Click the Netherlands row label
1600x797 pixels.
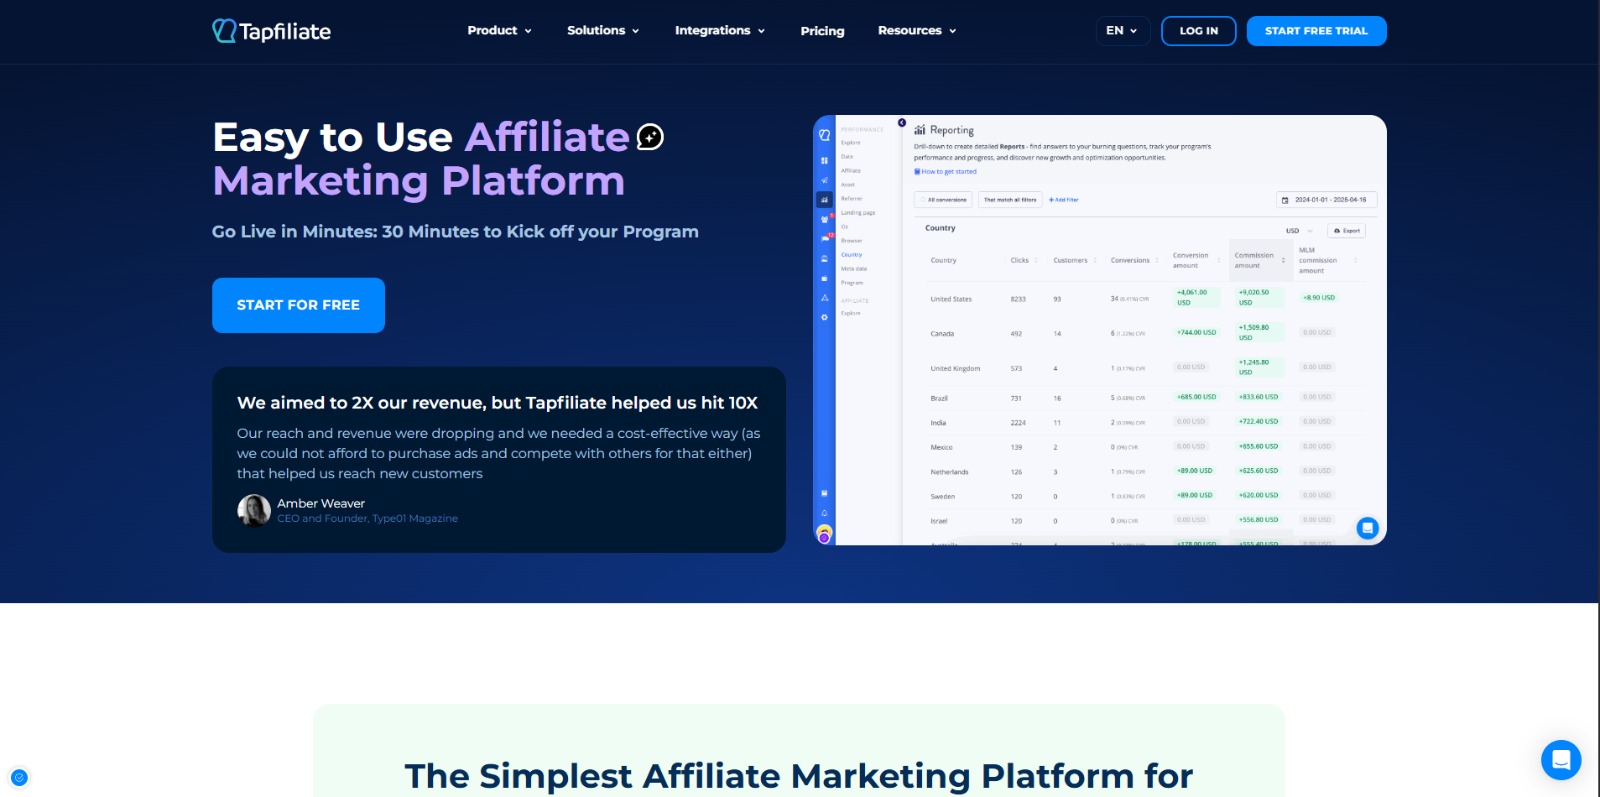949,472
